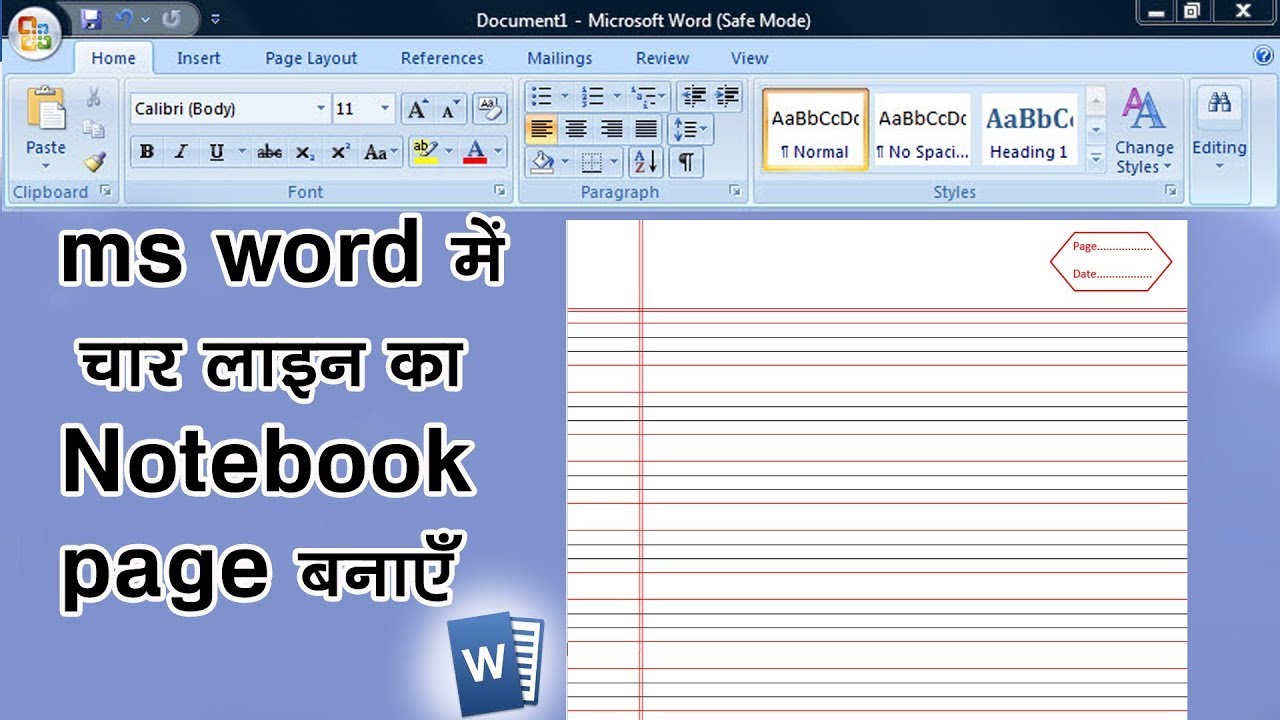Activate the Format Painter brush
Screen dimensions: 1280x720
[93, 161]
